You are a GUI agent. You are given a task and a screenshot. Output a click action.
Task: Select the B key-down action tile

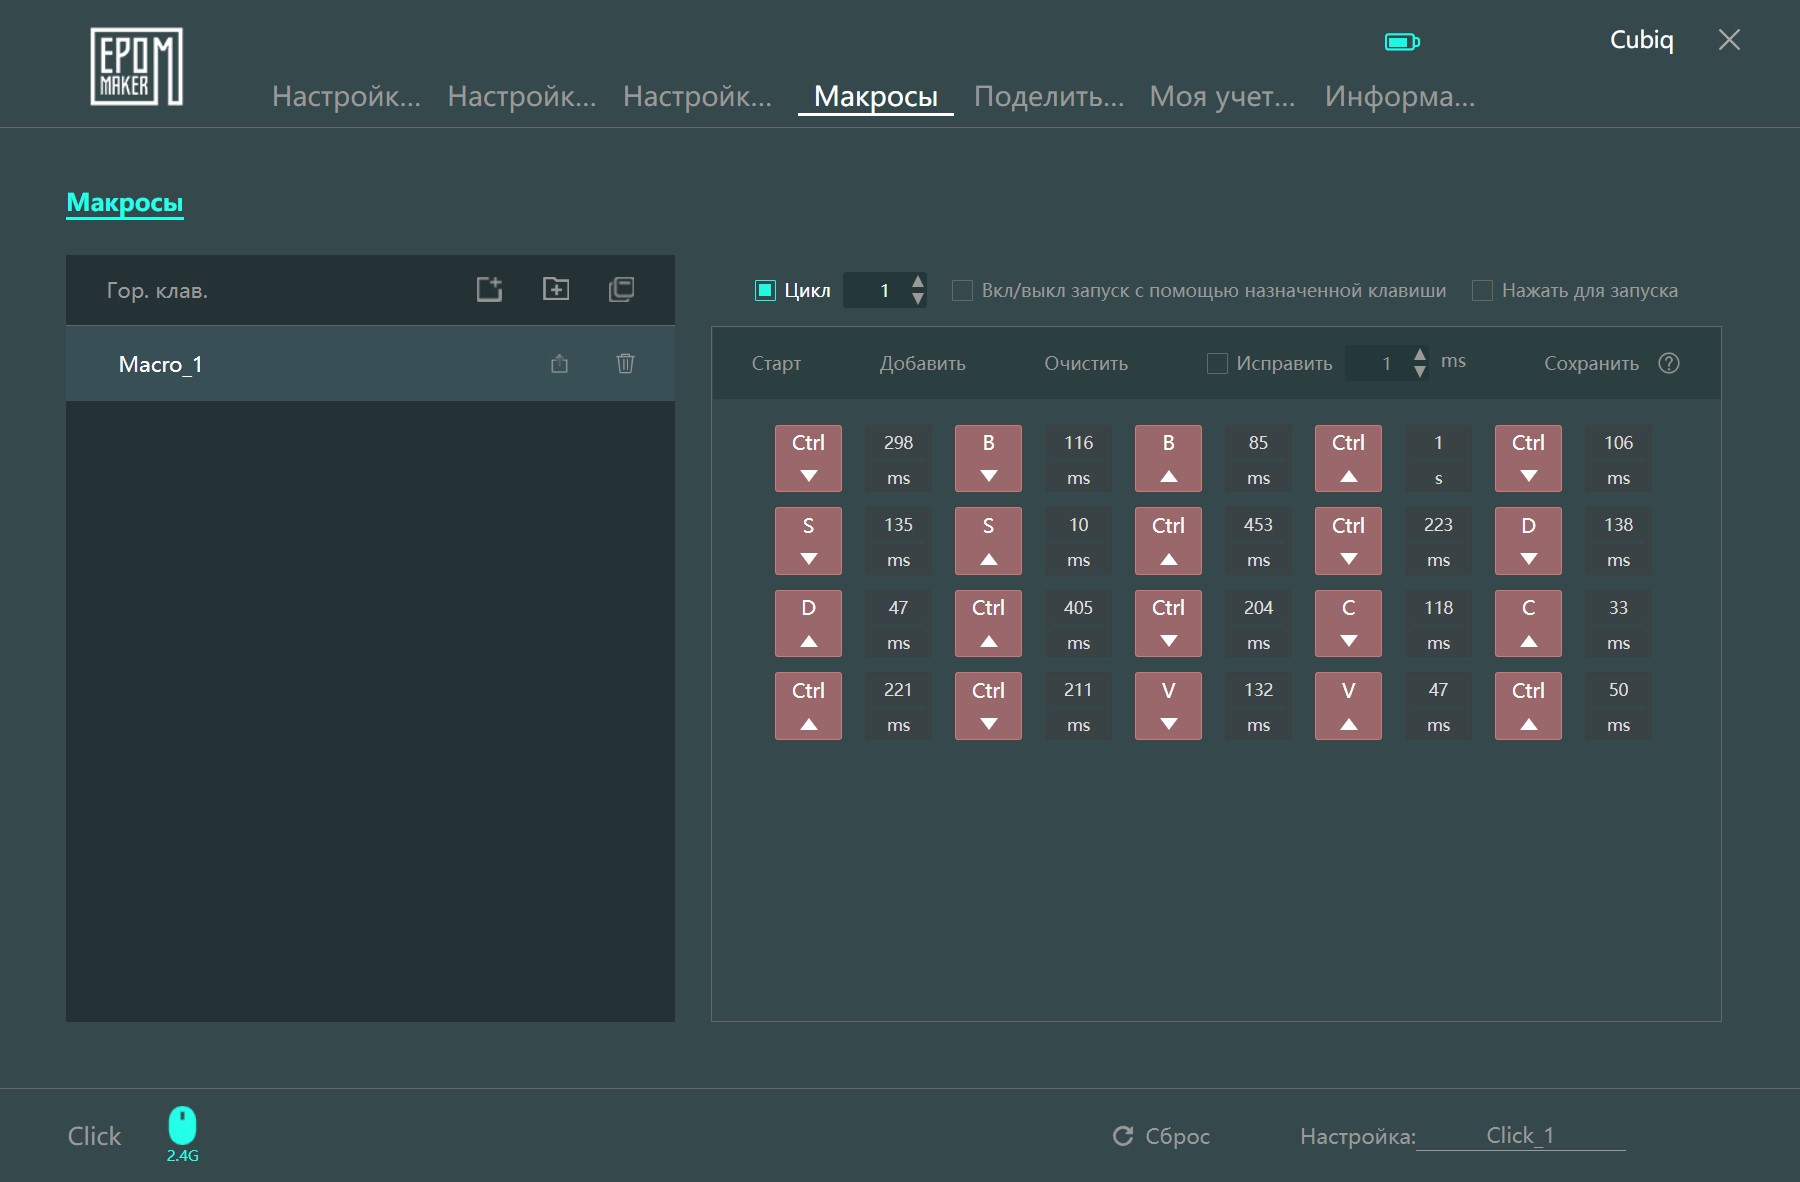pyautogui.click(x=988, y=458)
